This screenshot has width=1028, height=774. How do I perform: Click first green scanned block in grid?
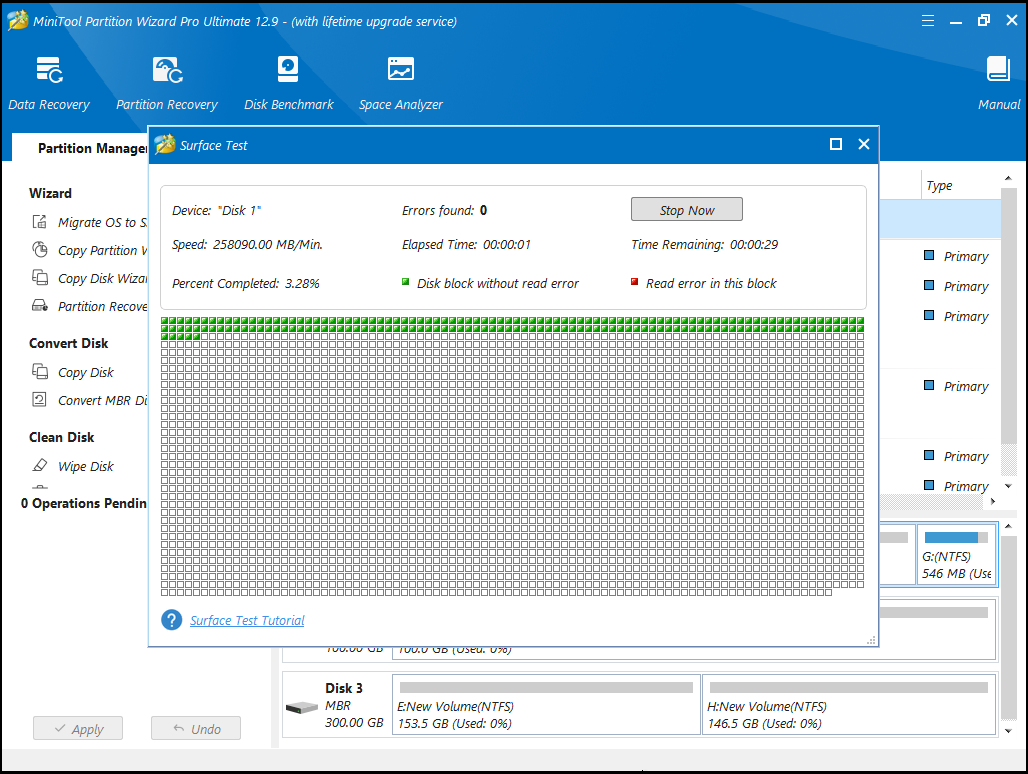pos(165,320)
